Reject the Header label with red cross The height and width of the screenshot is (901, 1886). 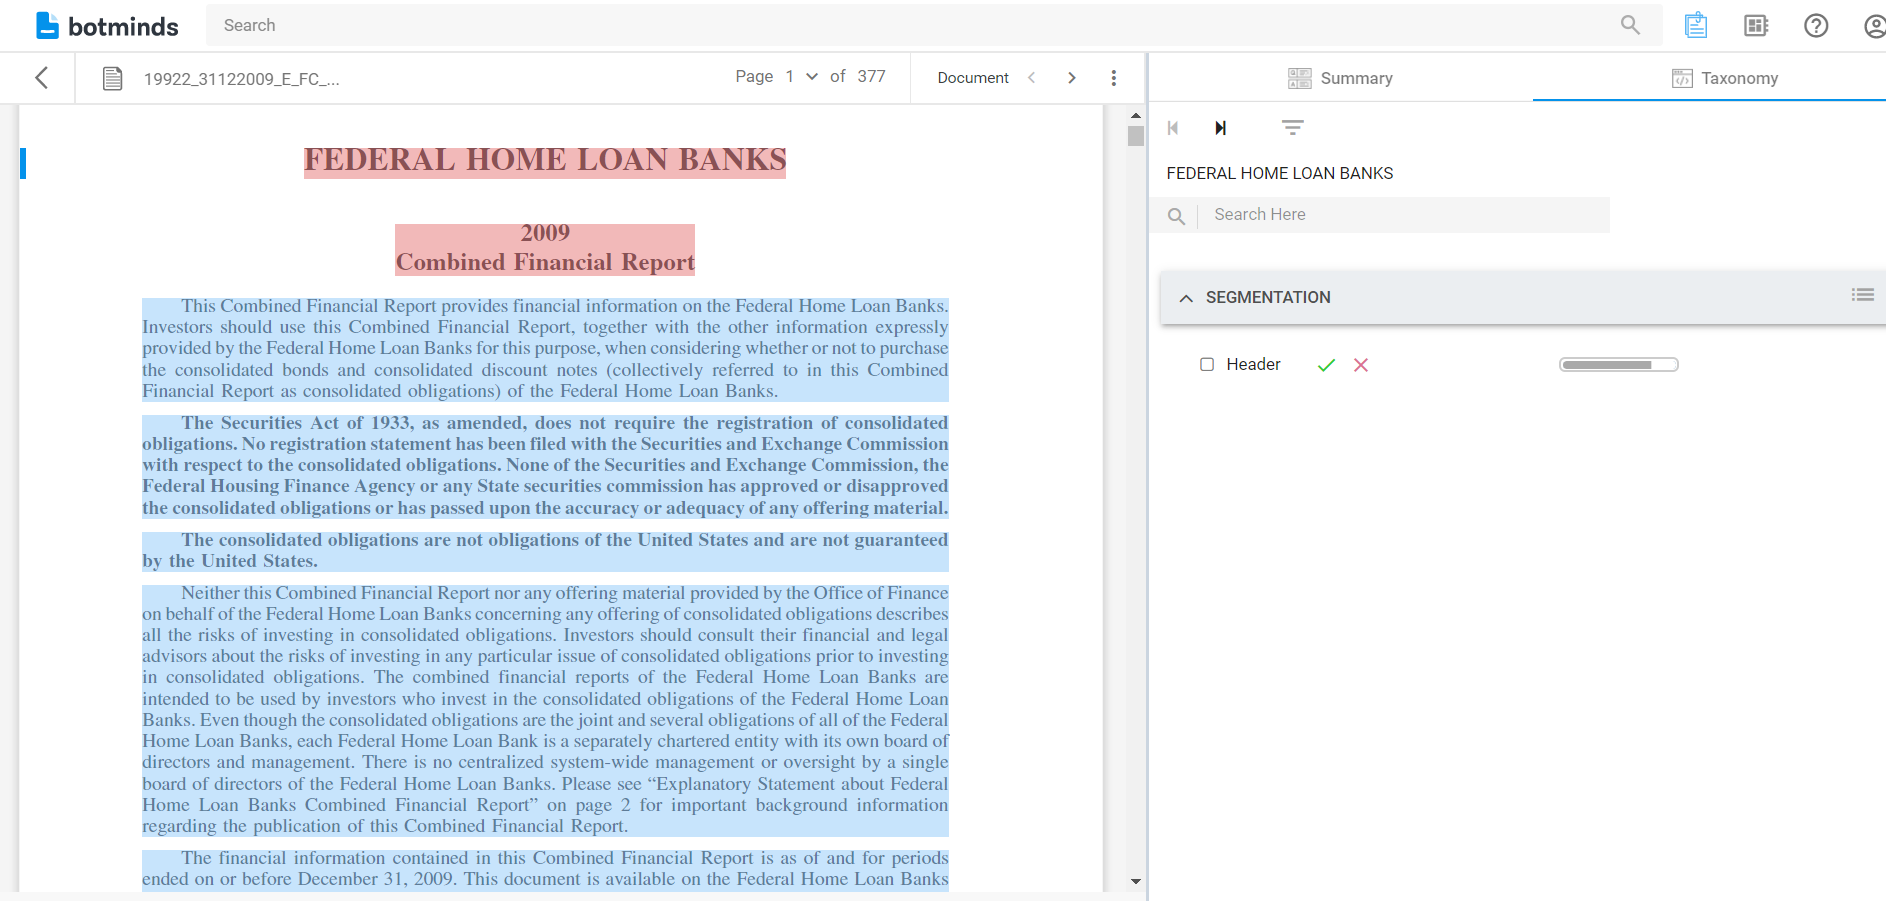tap(1361, 365)
